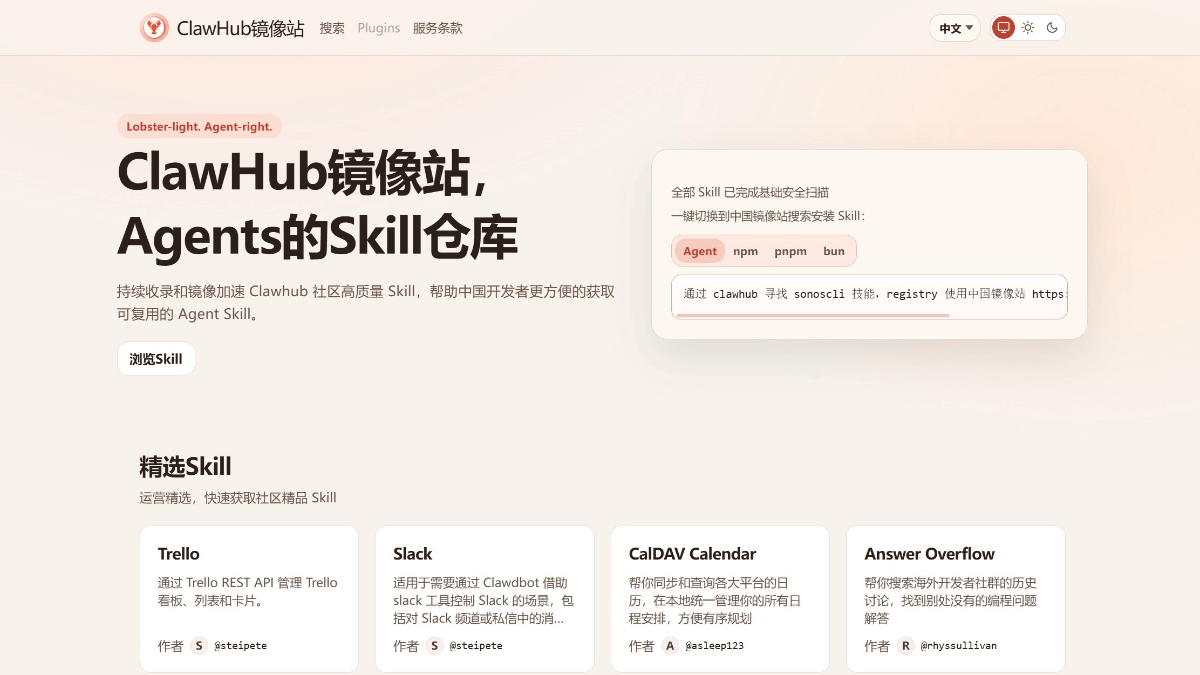
Task: Switch install command to bun
Action: coord(833,251)
